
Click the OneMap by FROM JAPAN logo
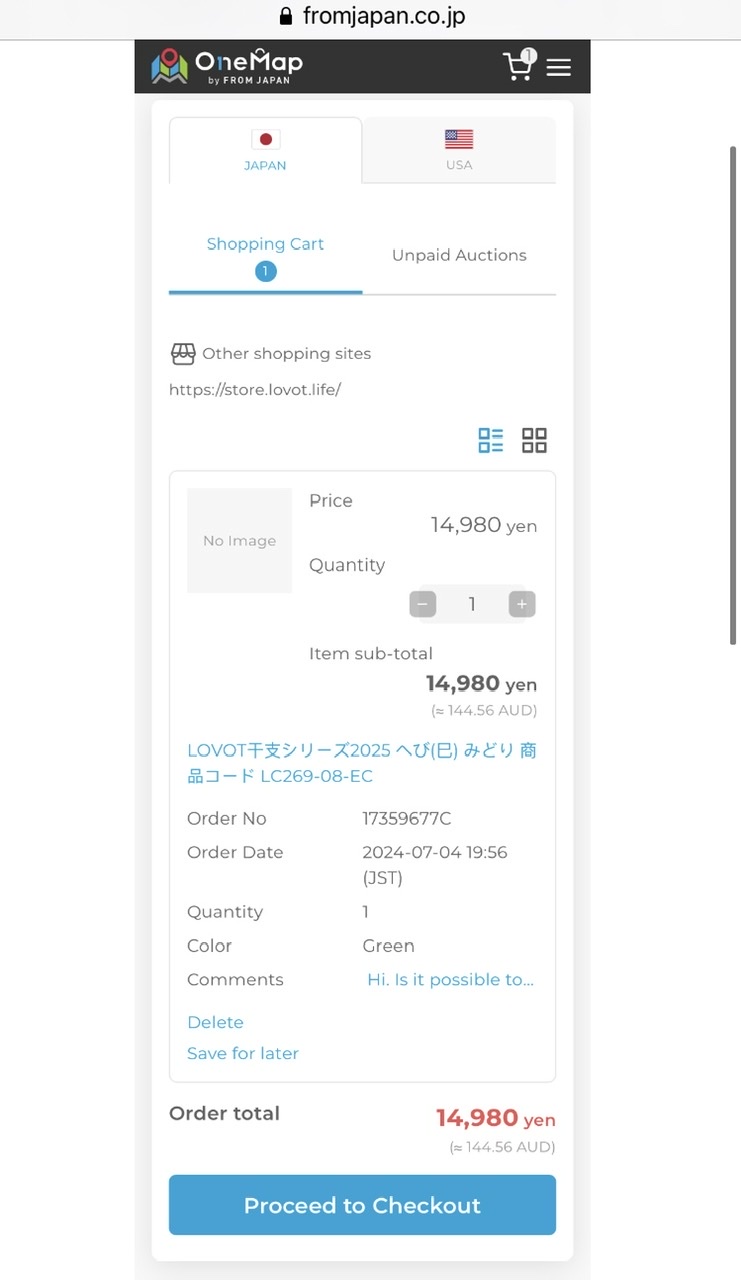point(227,66)
